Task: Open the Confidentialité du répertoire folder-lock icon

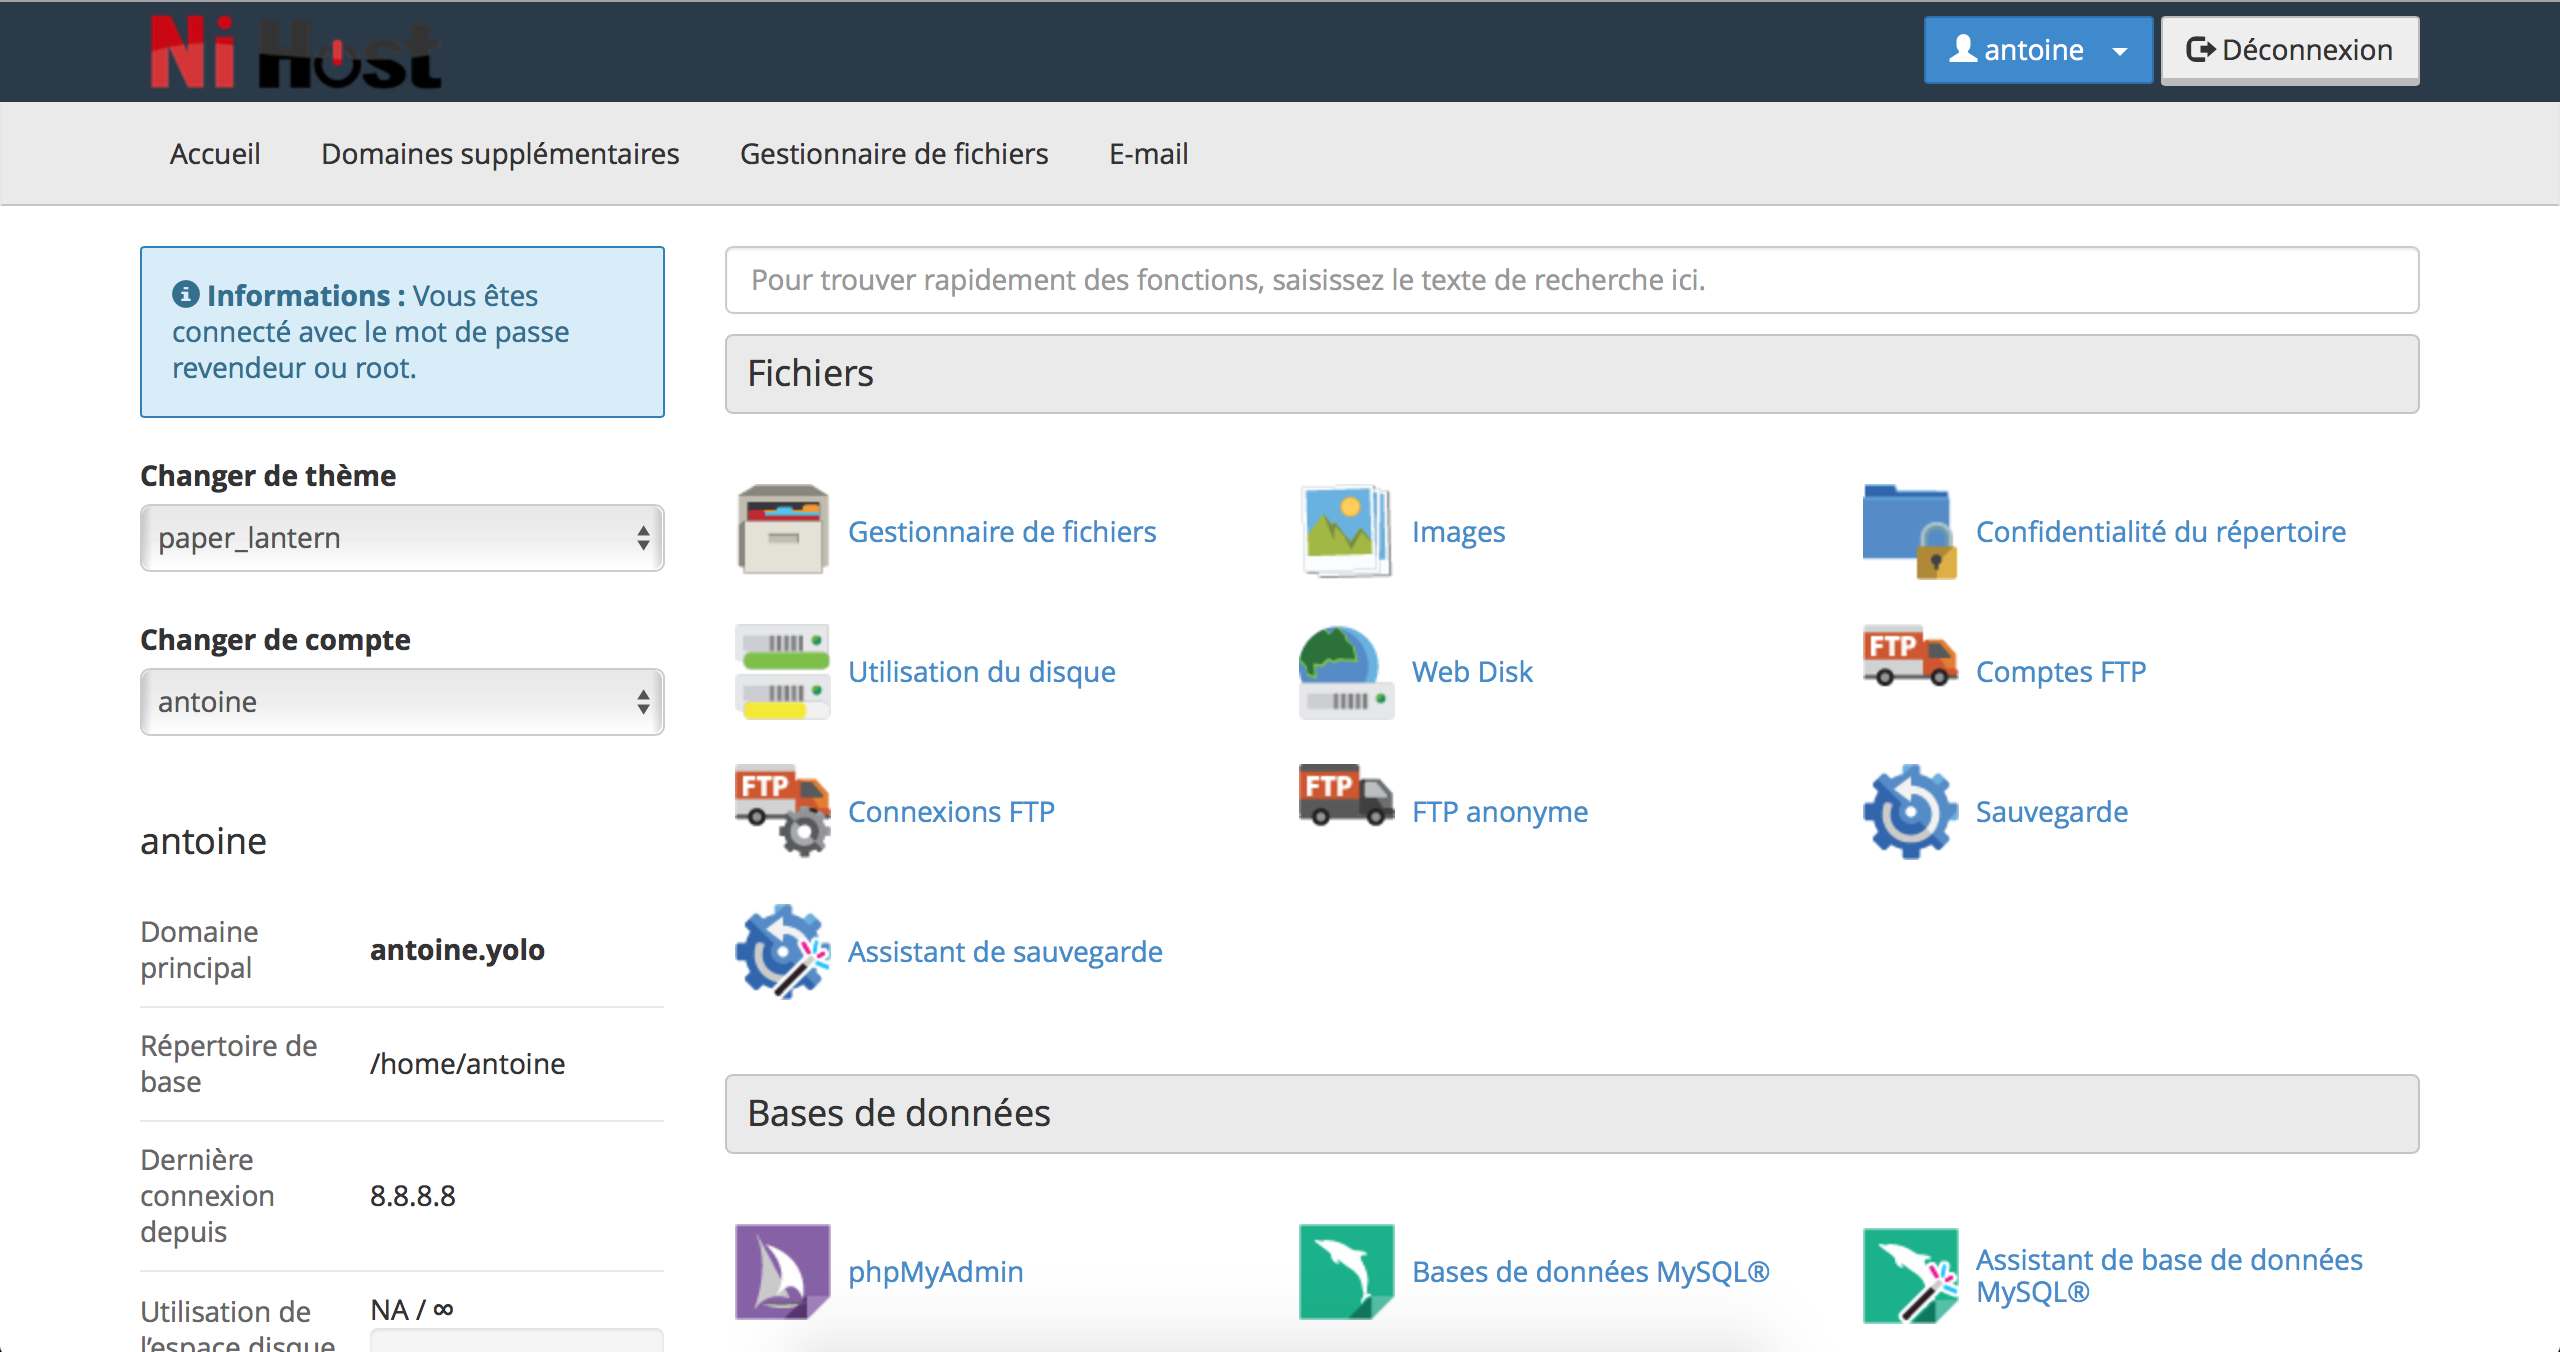Action: point(1910,531)
